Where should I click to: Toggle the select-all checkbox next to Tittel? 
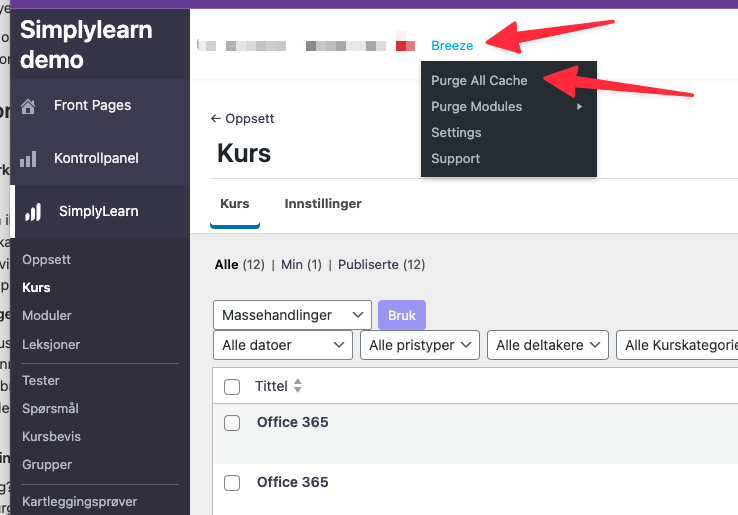tap(232, 387)
